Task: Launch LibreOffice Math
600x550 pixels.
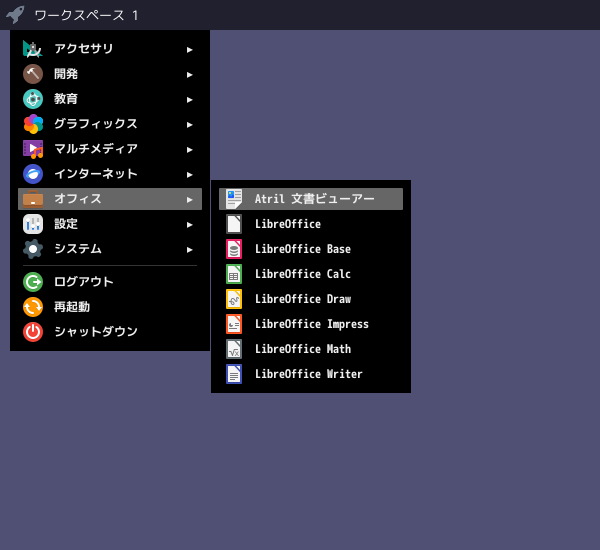Action: coord(311,349)
